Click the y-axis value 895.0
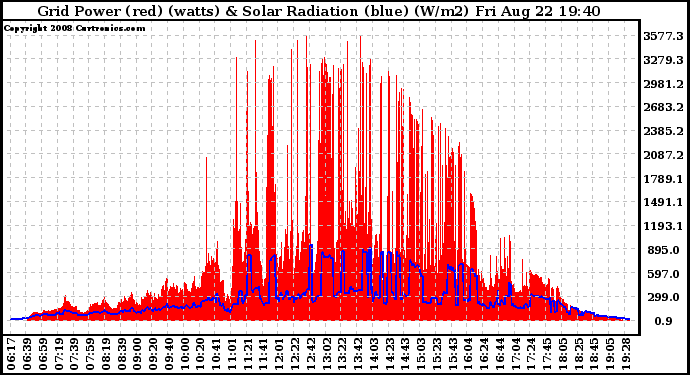Image resolution: width=690 pixels, height=375 pixels. [x=664, y=250]
